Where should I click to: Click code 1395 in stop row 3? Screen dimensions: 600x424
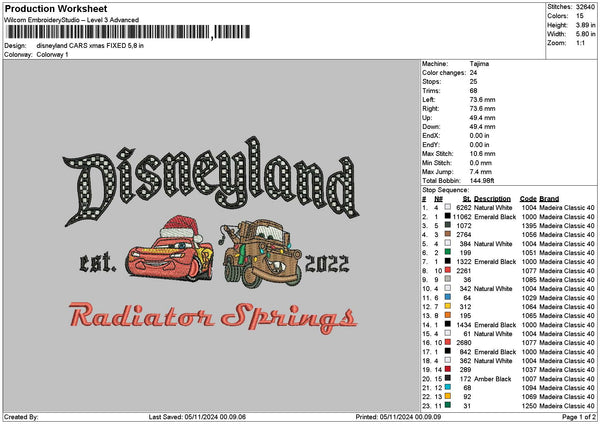click(529, 226)
